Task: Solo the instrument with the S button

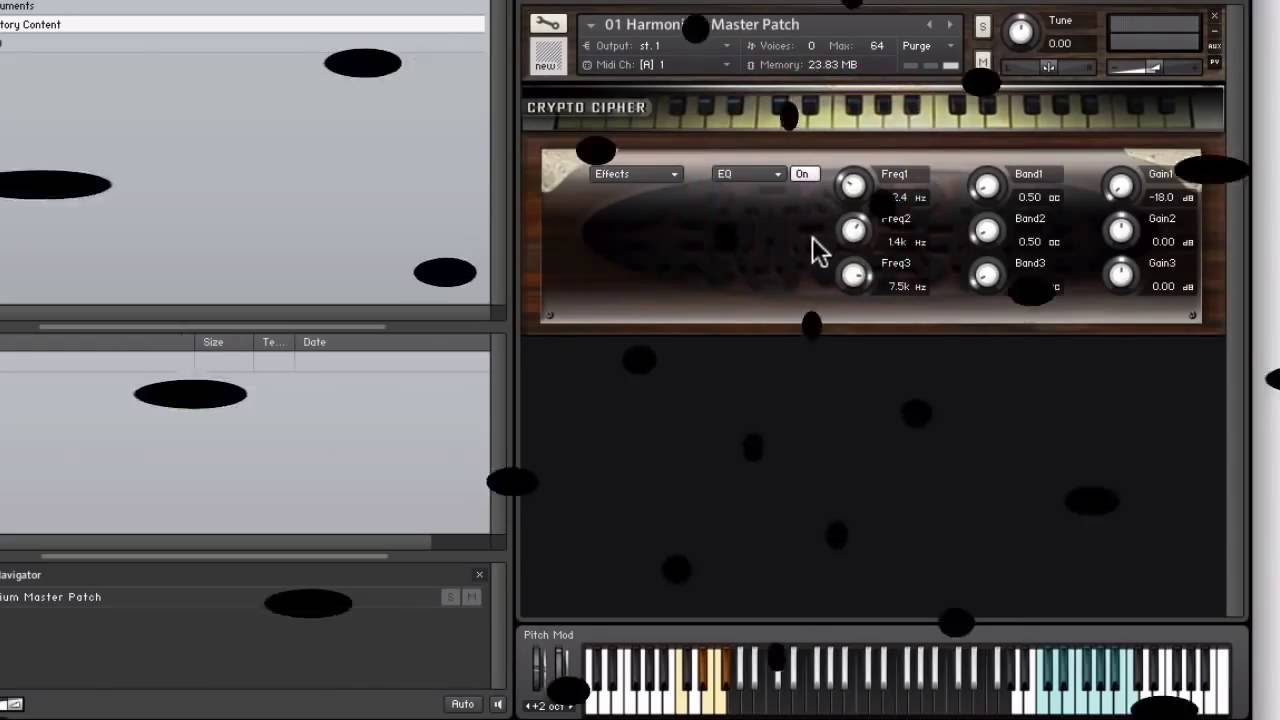Action: (982, 27)
